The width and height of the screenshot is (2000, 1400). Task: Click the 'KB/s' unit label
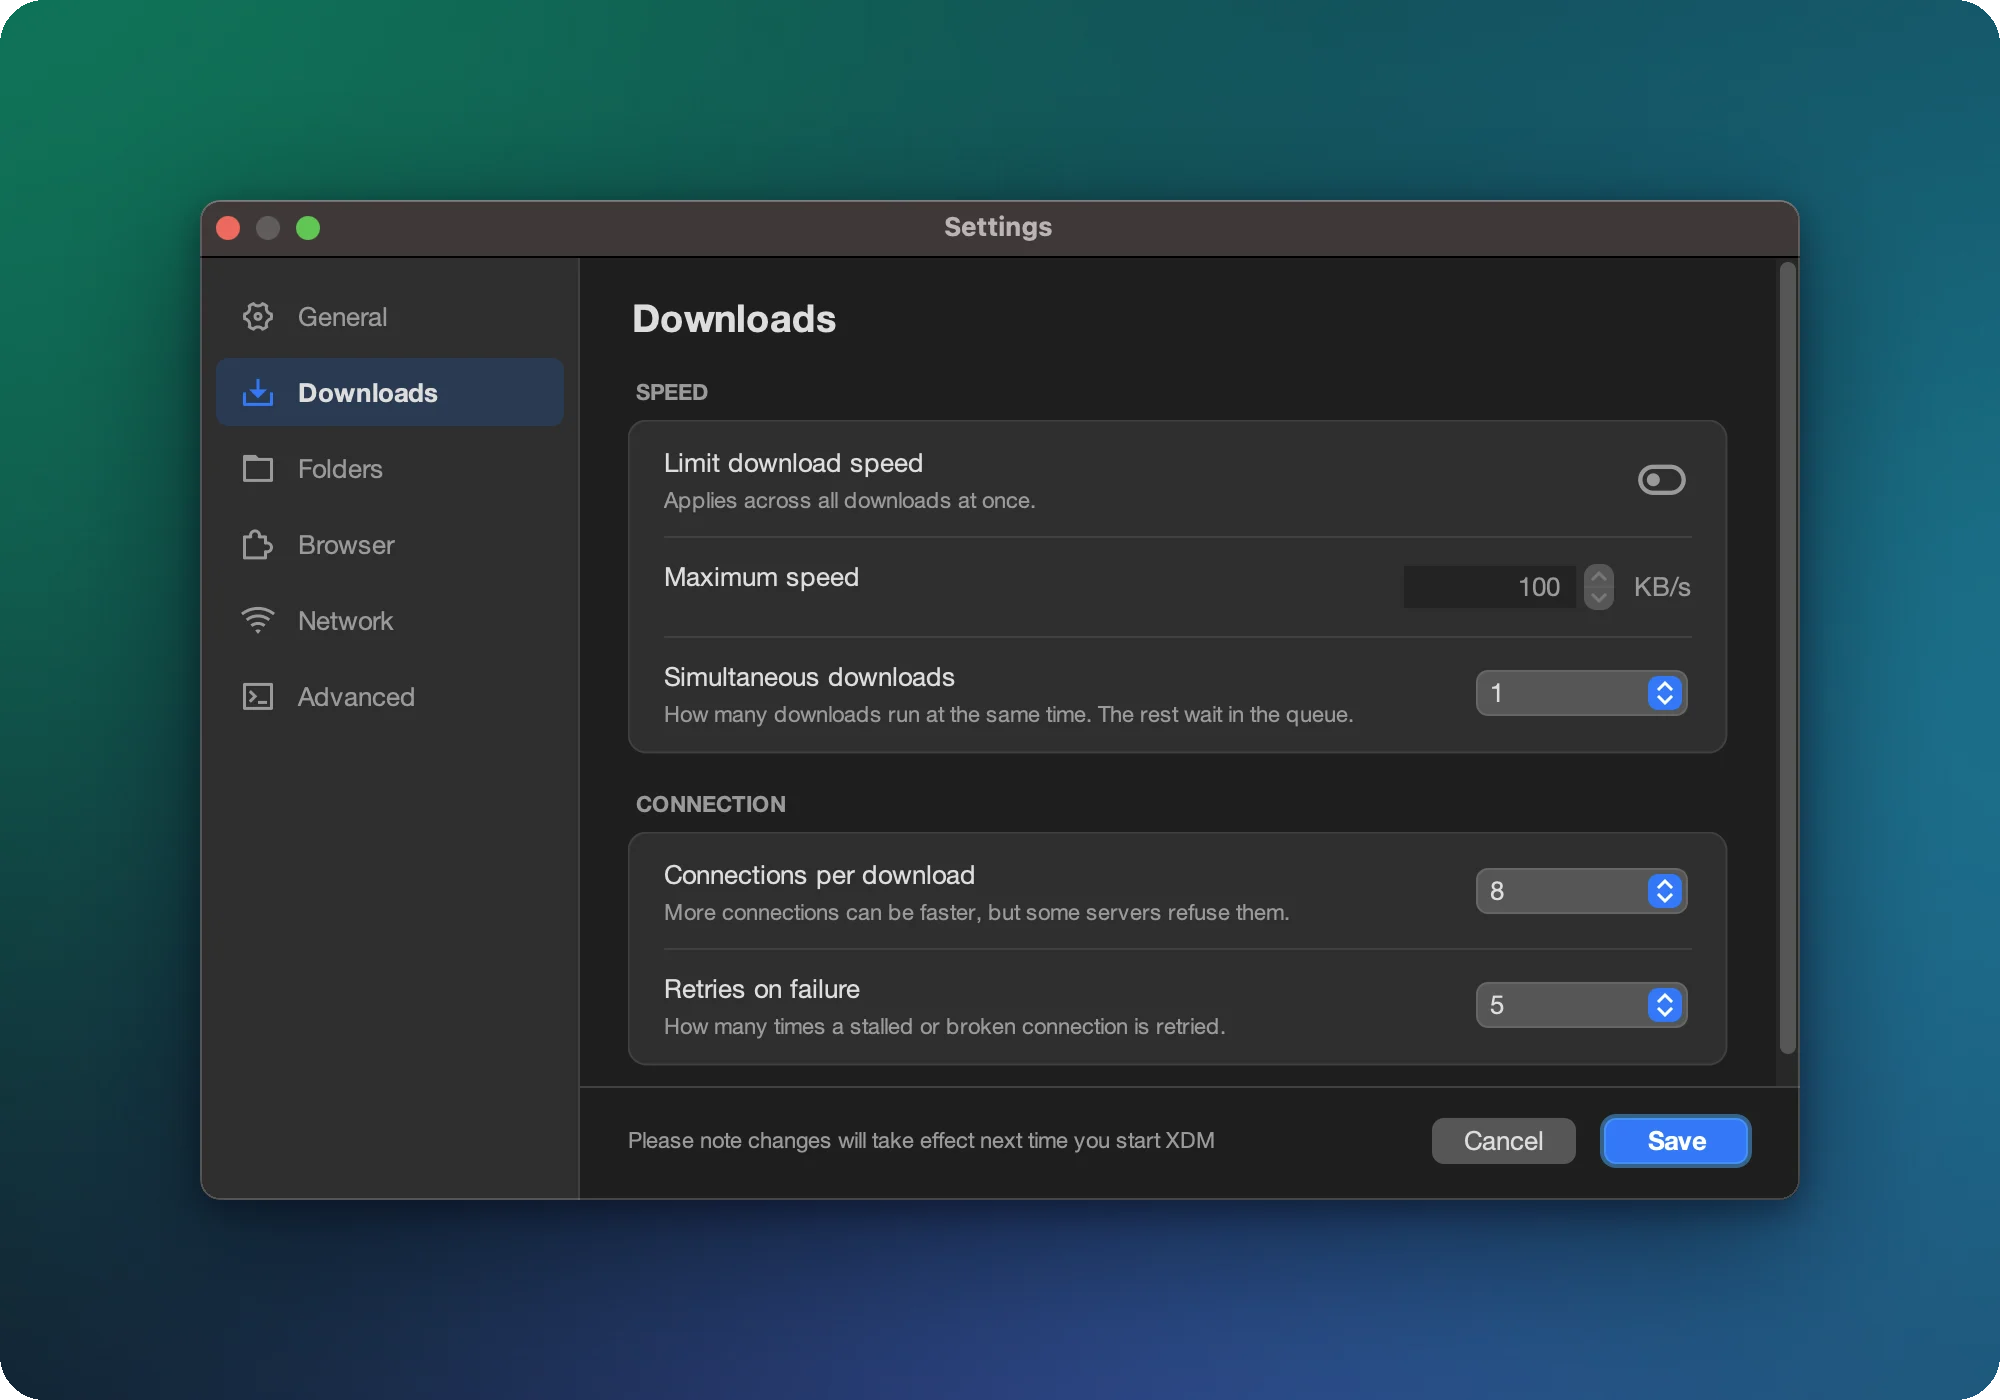click(x=1662, y=587)
